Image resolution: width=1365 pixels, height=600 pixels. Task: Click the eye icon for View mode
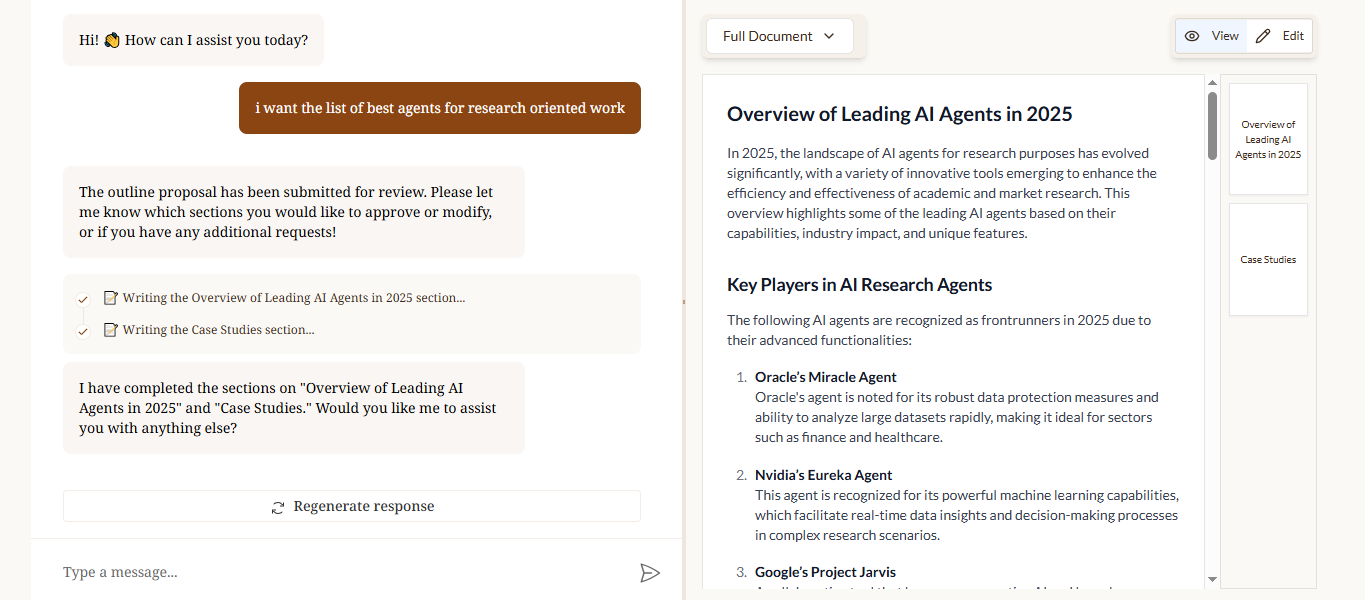click(1192, 36)
